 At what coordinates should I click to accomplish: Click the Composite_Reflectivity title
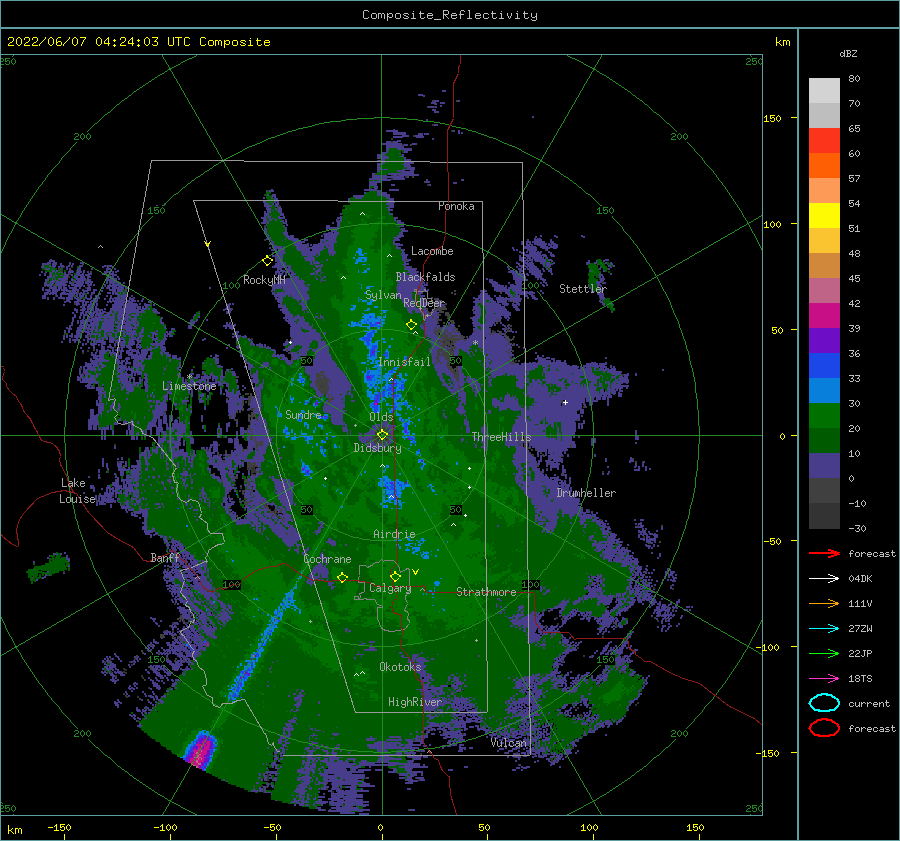coord(450,15)
